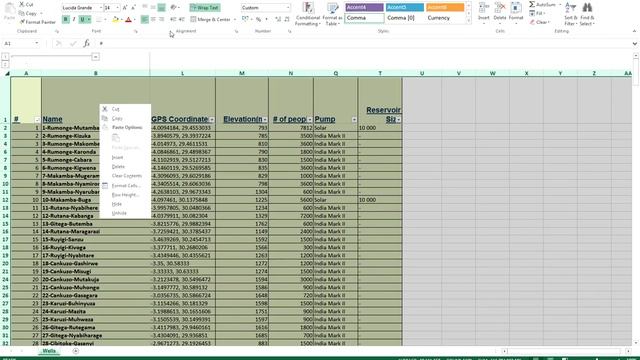Open the Clear dropdown
The width and height of the screenshot is (640, 360).
point(540,22)
